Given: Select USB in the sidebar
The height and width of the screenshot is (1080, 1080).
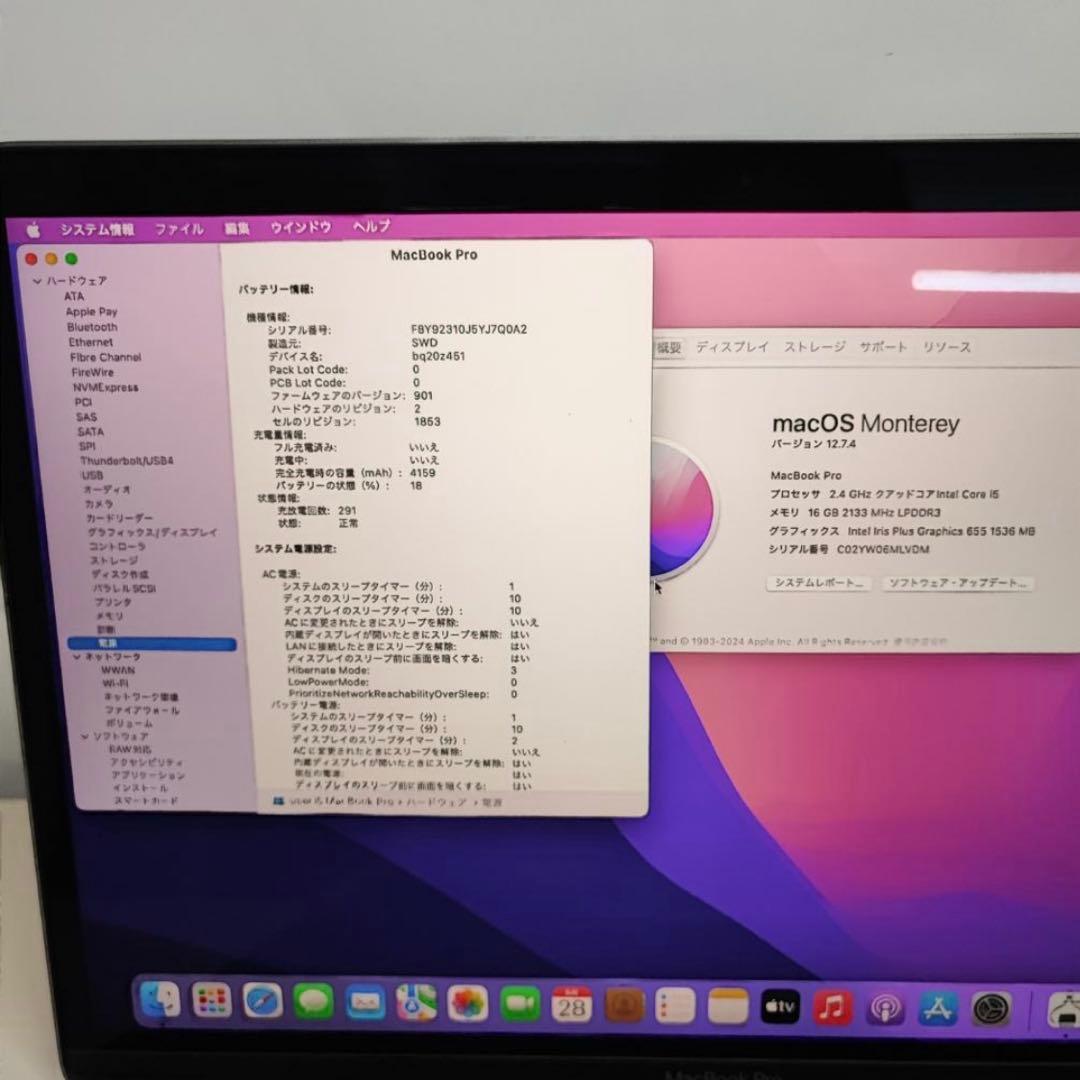Looking at the screenshot, I should click(92, 475).
